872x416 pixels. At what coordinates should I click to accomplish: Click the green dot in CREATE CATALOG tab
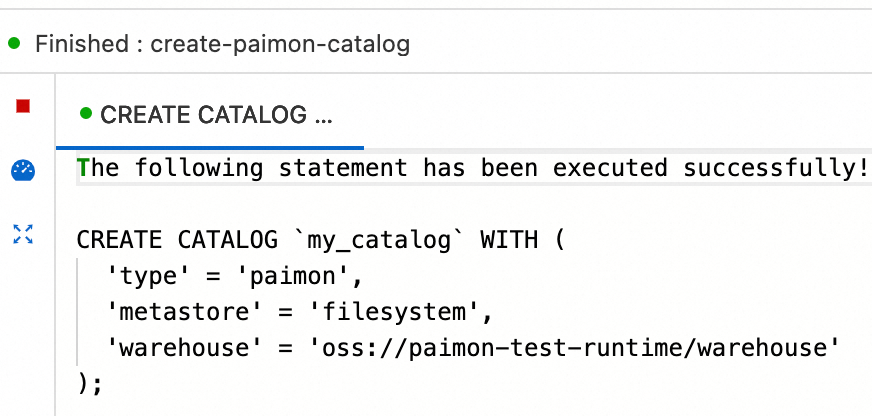click(86, 114)
